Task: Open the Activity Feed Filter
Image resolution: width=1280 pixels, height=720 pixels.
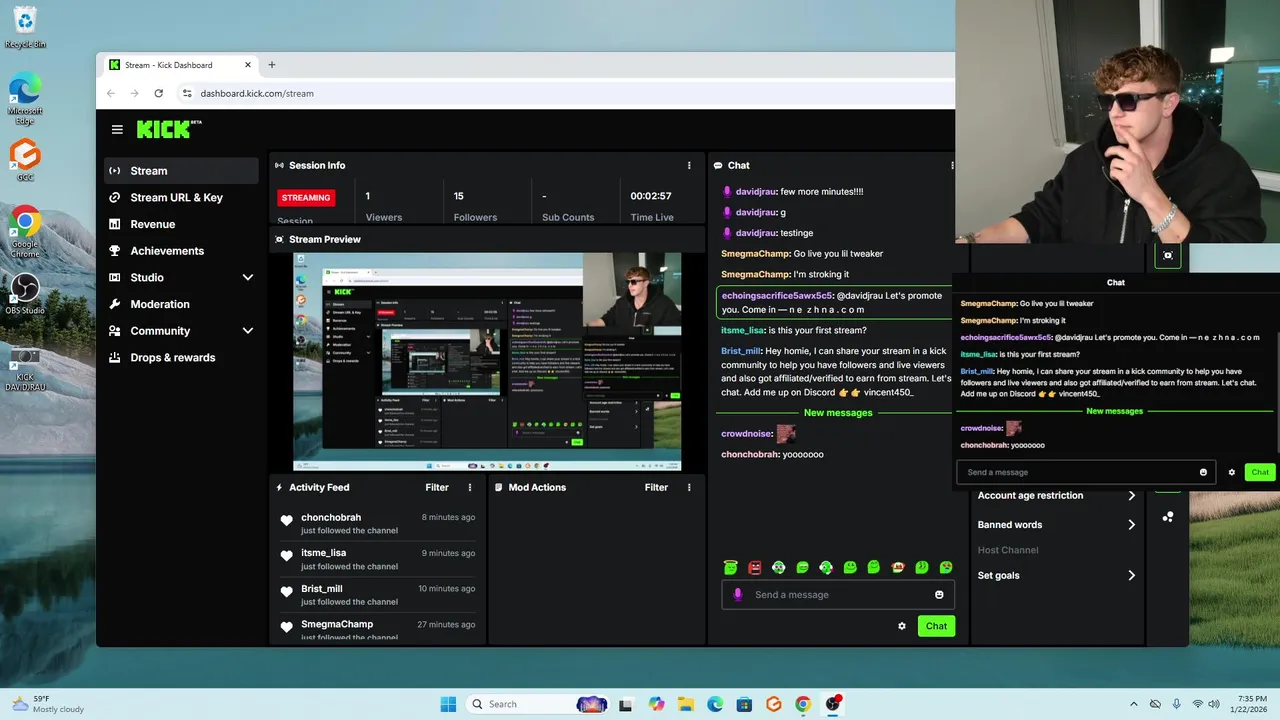Action: (437, 487)
